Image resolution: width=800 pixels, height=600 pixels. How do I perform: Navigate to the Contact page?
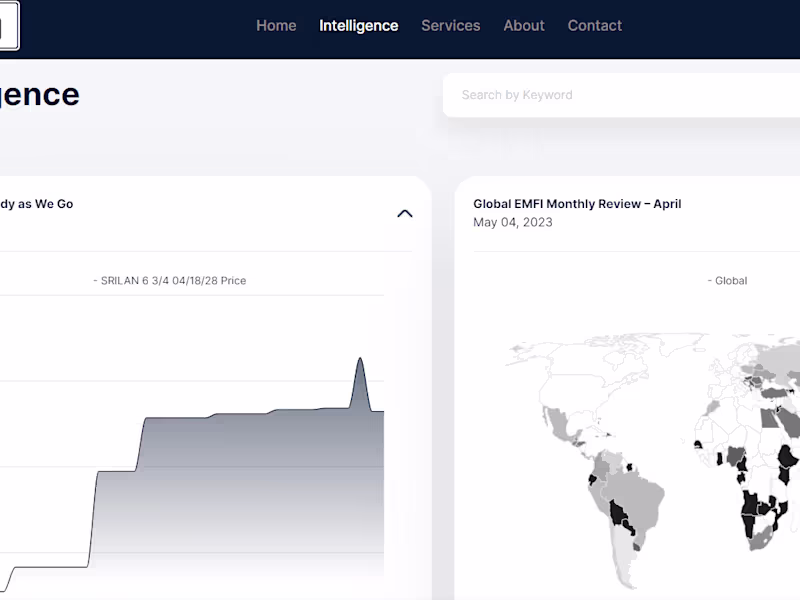[x=594, y=26]
